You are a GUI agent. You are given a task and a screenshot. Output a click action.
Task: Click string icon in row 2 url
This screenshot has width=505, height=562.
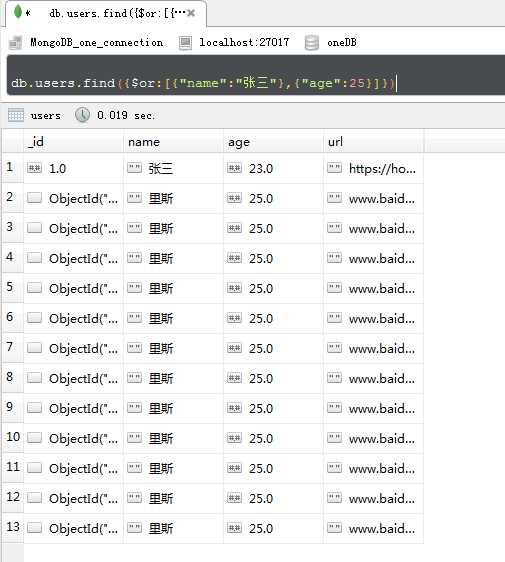pos(334,198)
